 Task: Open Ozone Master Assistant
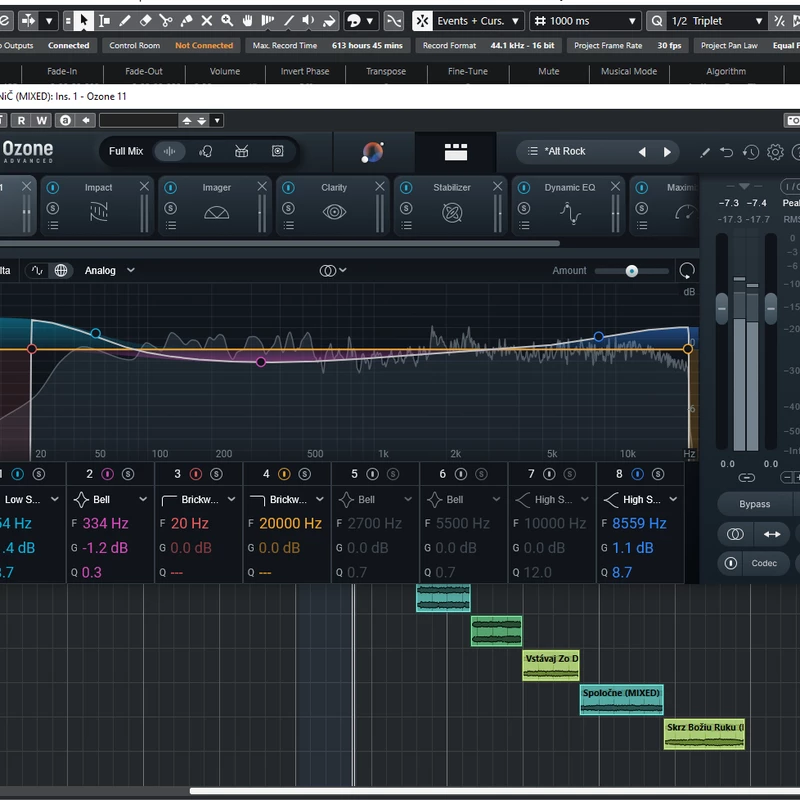coord(373,152)
